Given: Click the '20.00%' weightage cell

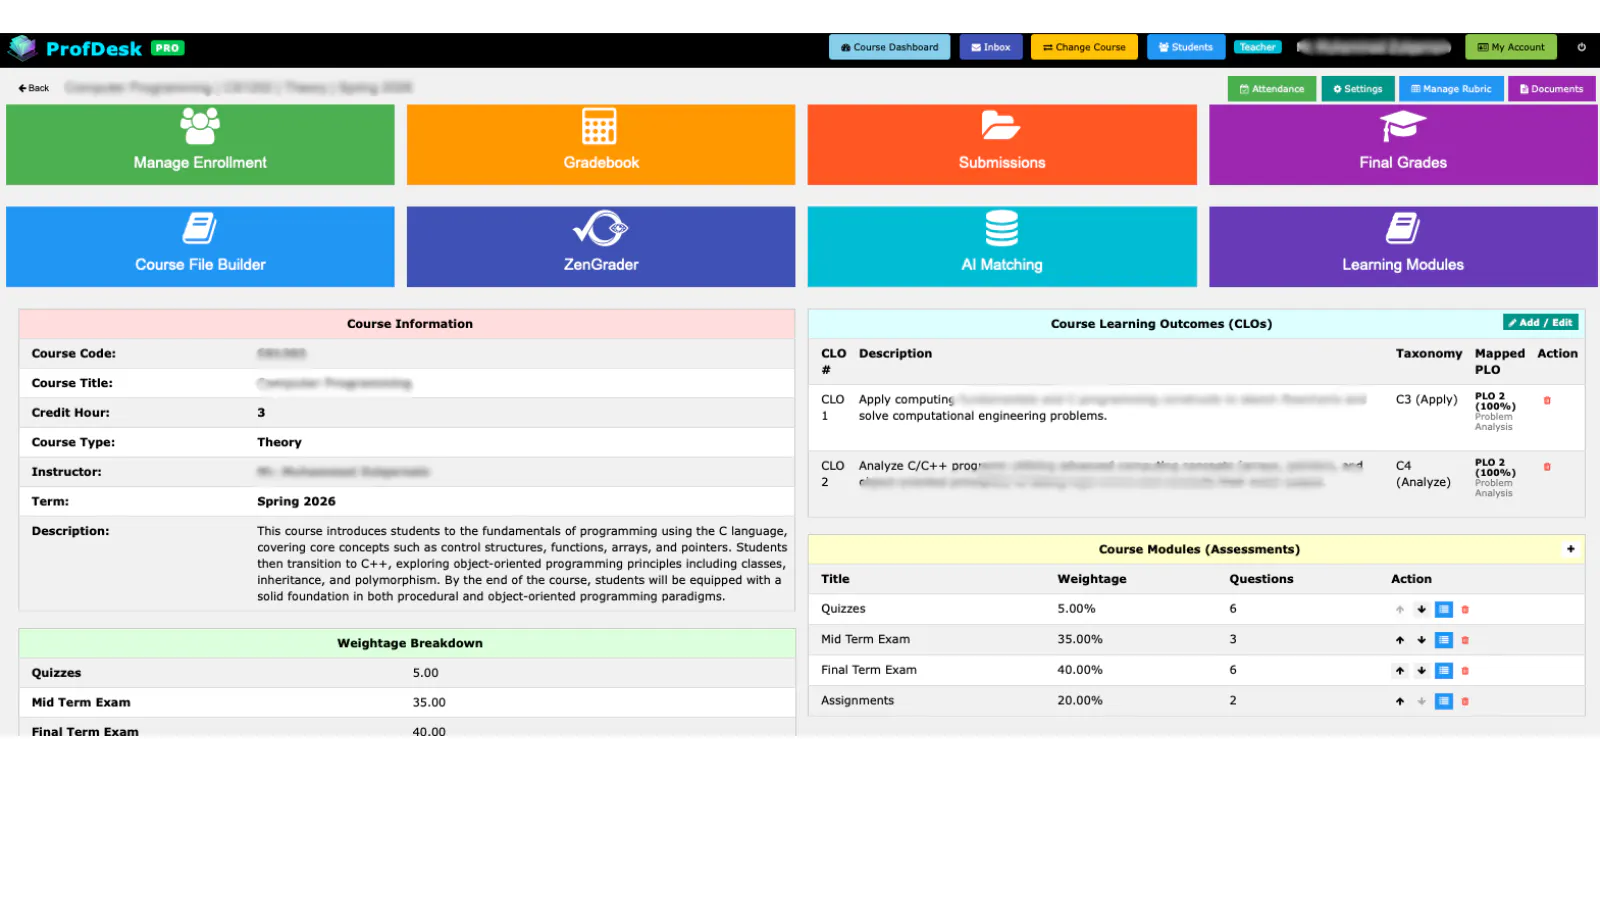Looking at the screenshot, I should point(1080,701).
